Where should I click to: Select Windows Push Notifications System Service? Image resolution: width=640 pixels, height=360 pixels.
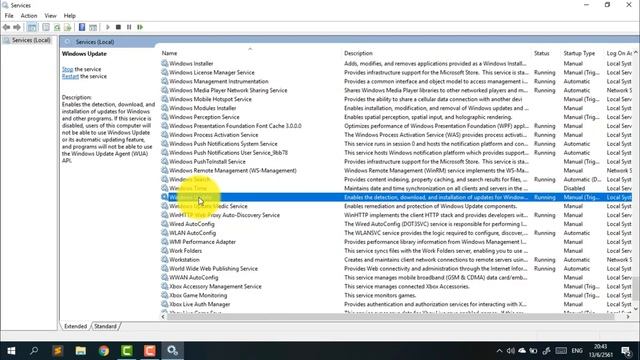click(x=223, y=144)
